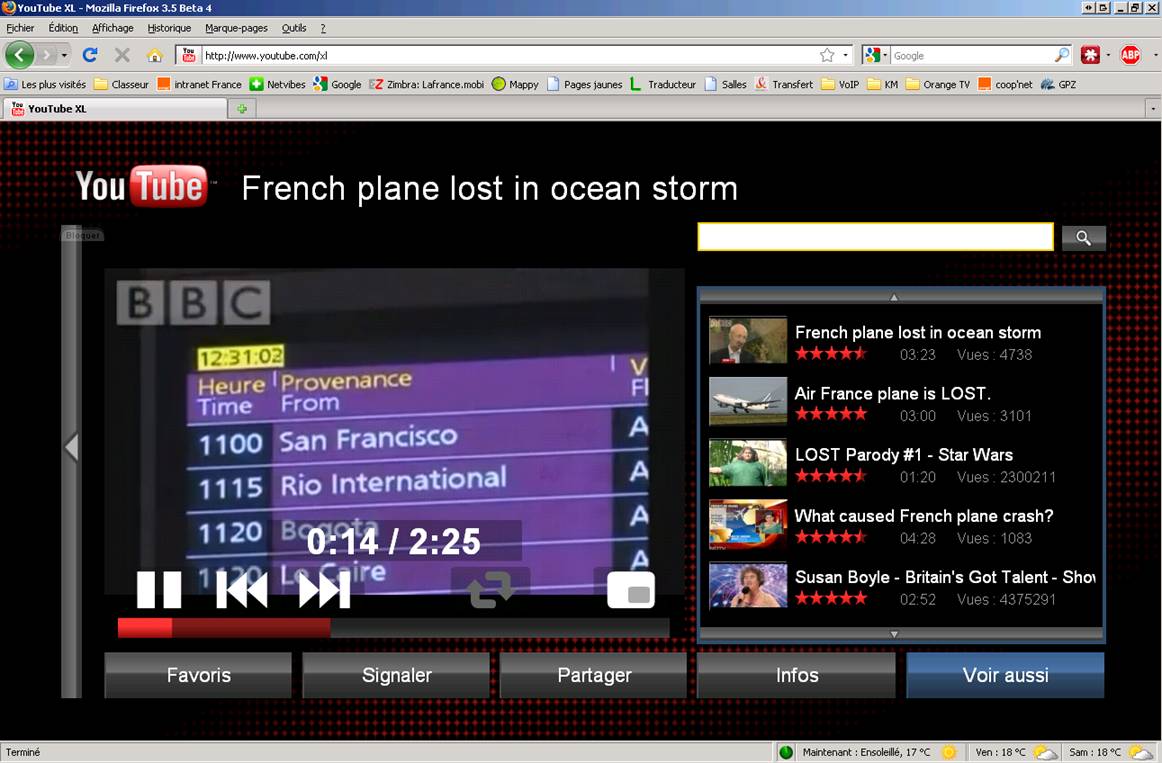The image size is (1162, 763).
Task: Go back with Firefox back arrow
Action: 20,55
